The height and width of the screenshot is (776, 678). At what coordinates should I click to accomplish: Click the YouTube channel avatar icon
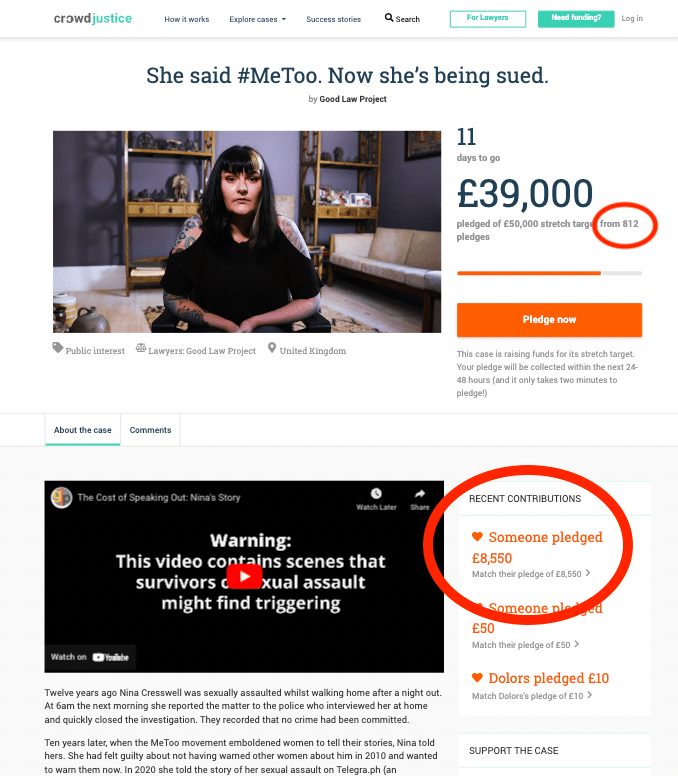[x=62, y=497]
